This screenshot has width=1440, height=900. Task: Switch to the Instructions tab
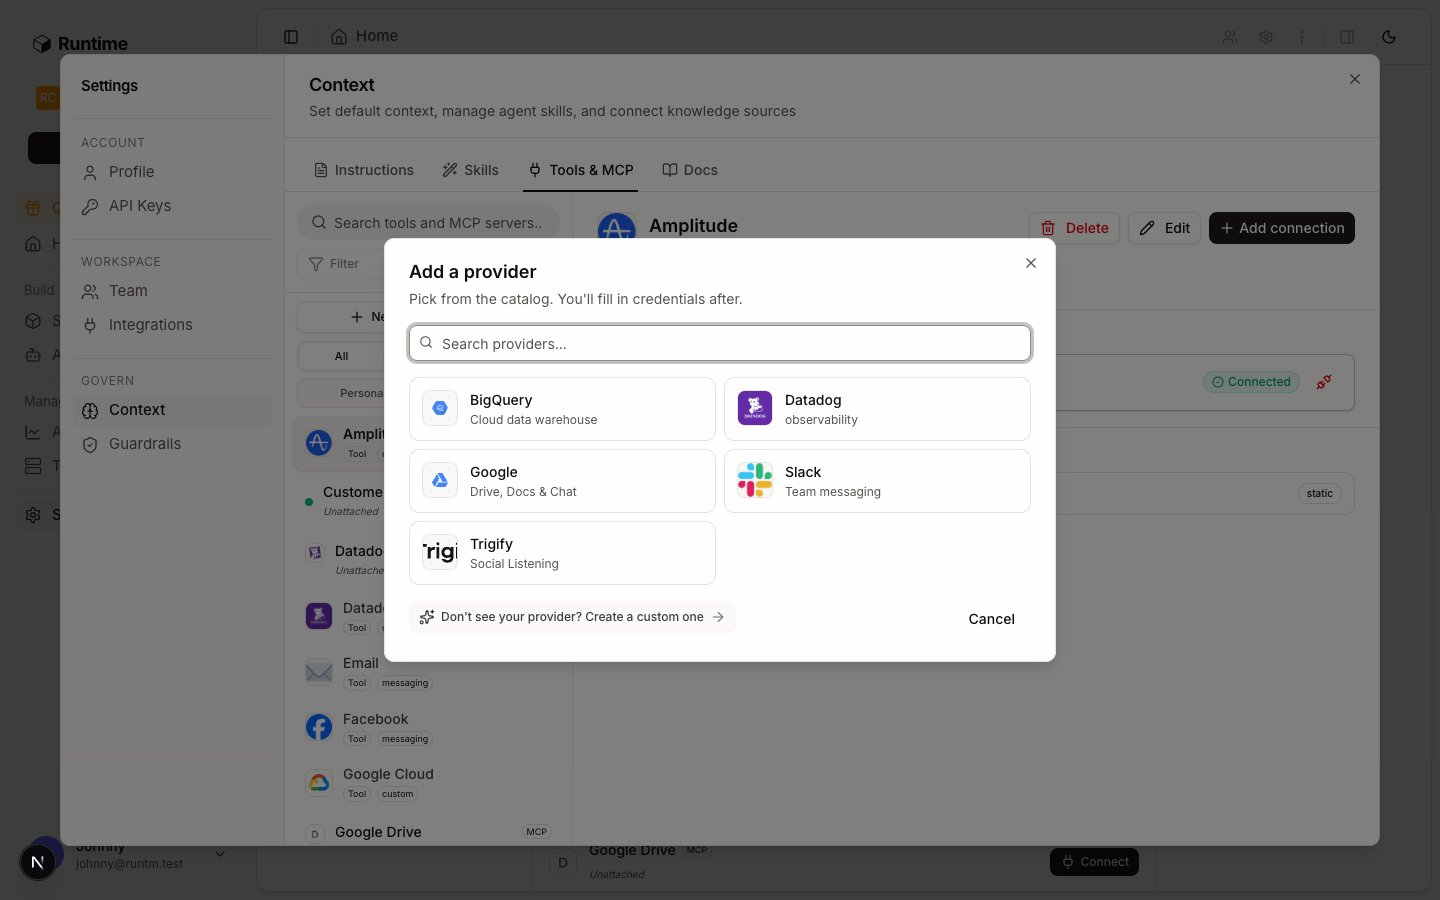(364, 170)
